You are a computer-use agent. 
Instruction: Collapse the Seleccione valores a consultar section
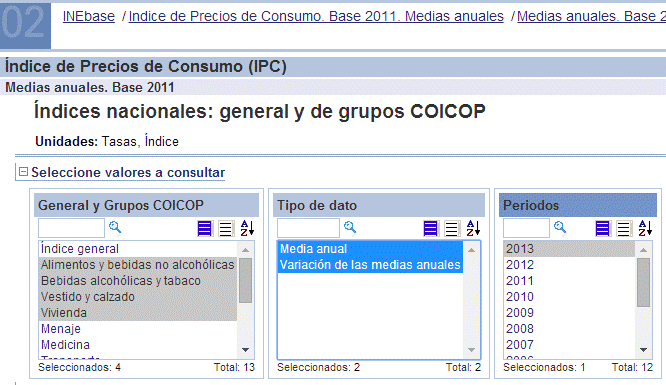24,172
